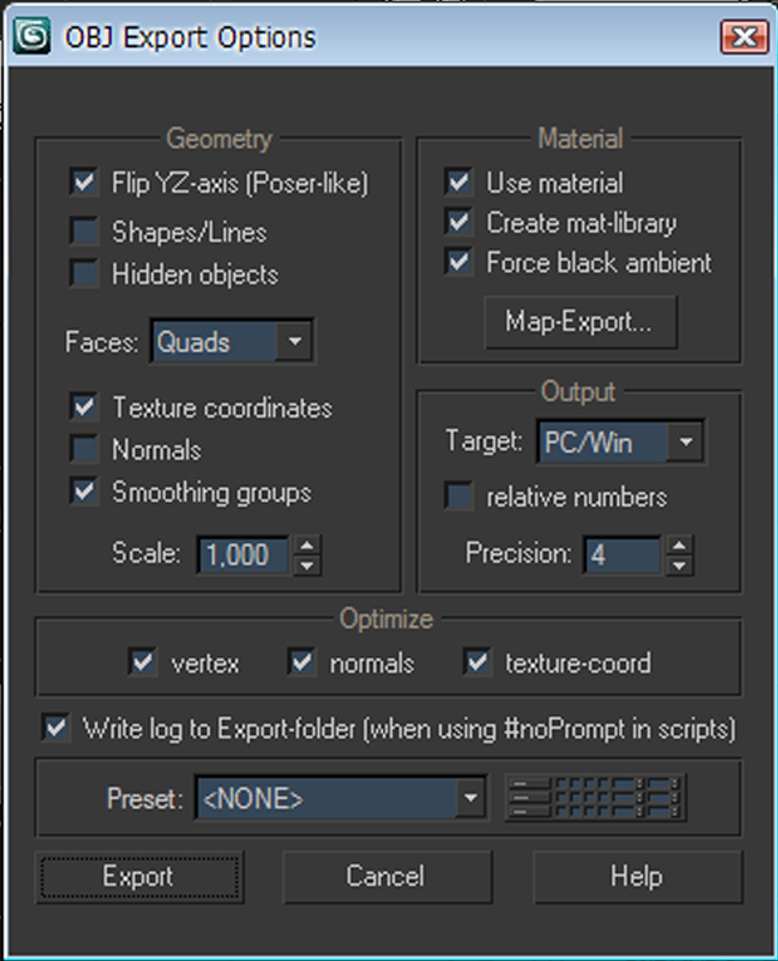Enable the relative numbers checkbox

459,497
